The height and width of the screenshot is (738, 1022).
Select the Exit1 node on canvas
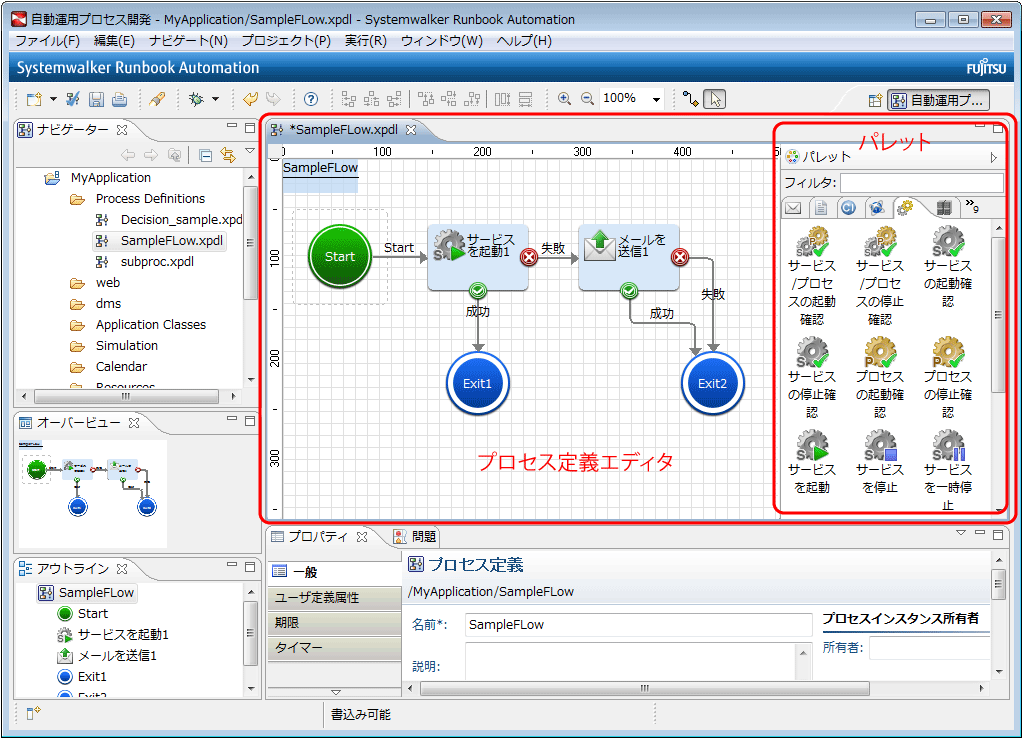pos(478,383)
